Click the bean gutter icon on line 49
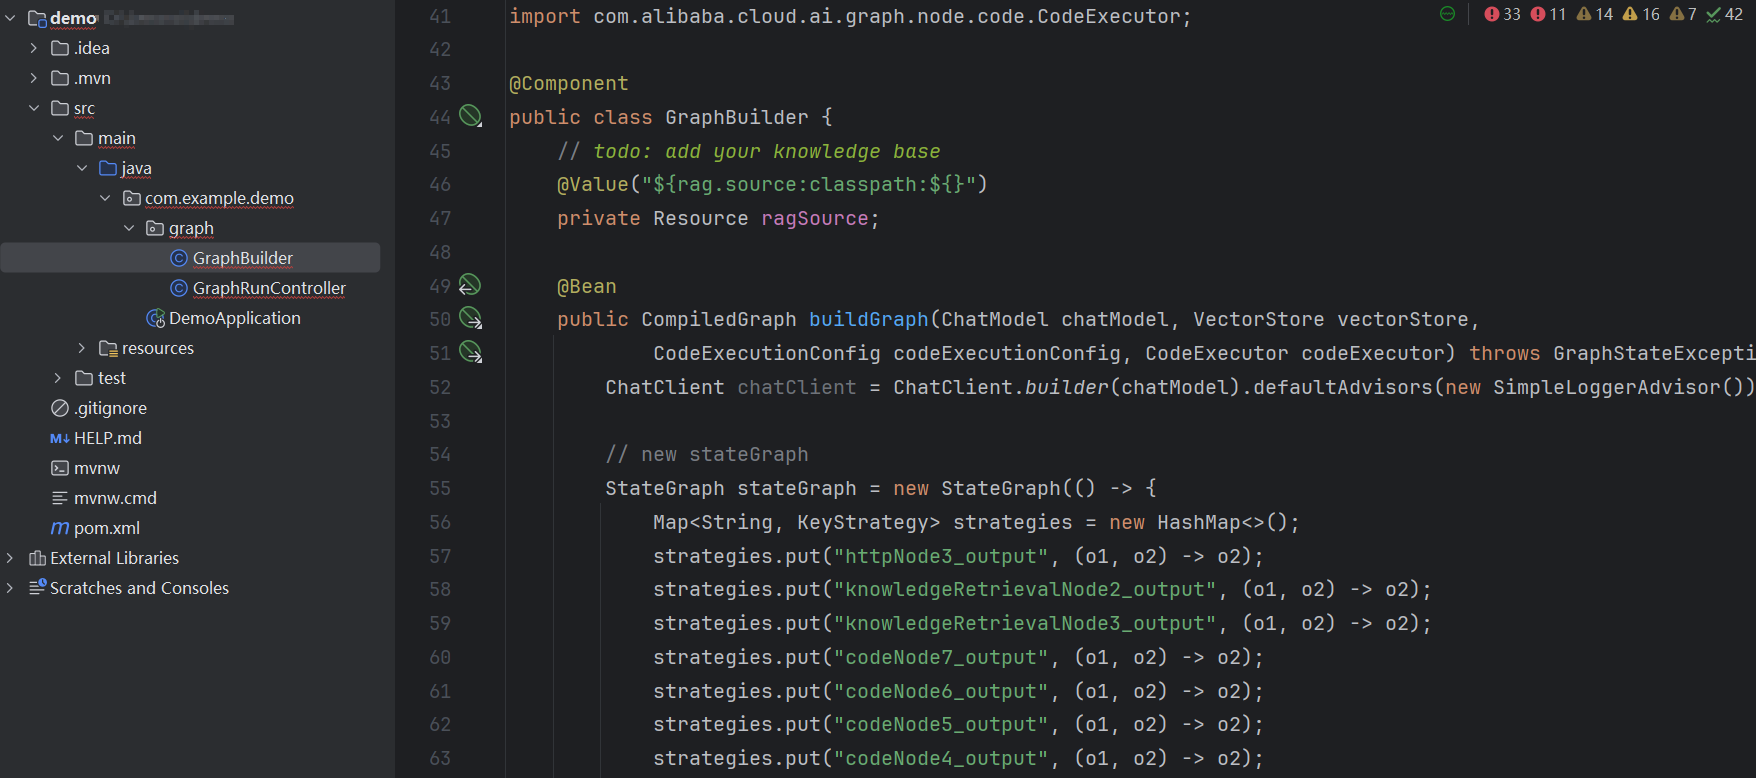The image size is (1756, 778). click(x=470, y=285)
